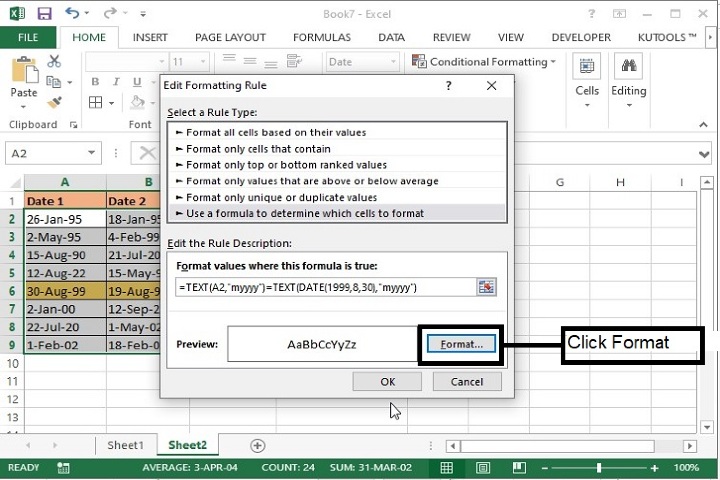
Task: Switch to the FORMULAS tab
Action: click(321, 37)
